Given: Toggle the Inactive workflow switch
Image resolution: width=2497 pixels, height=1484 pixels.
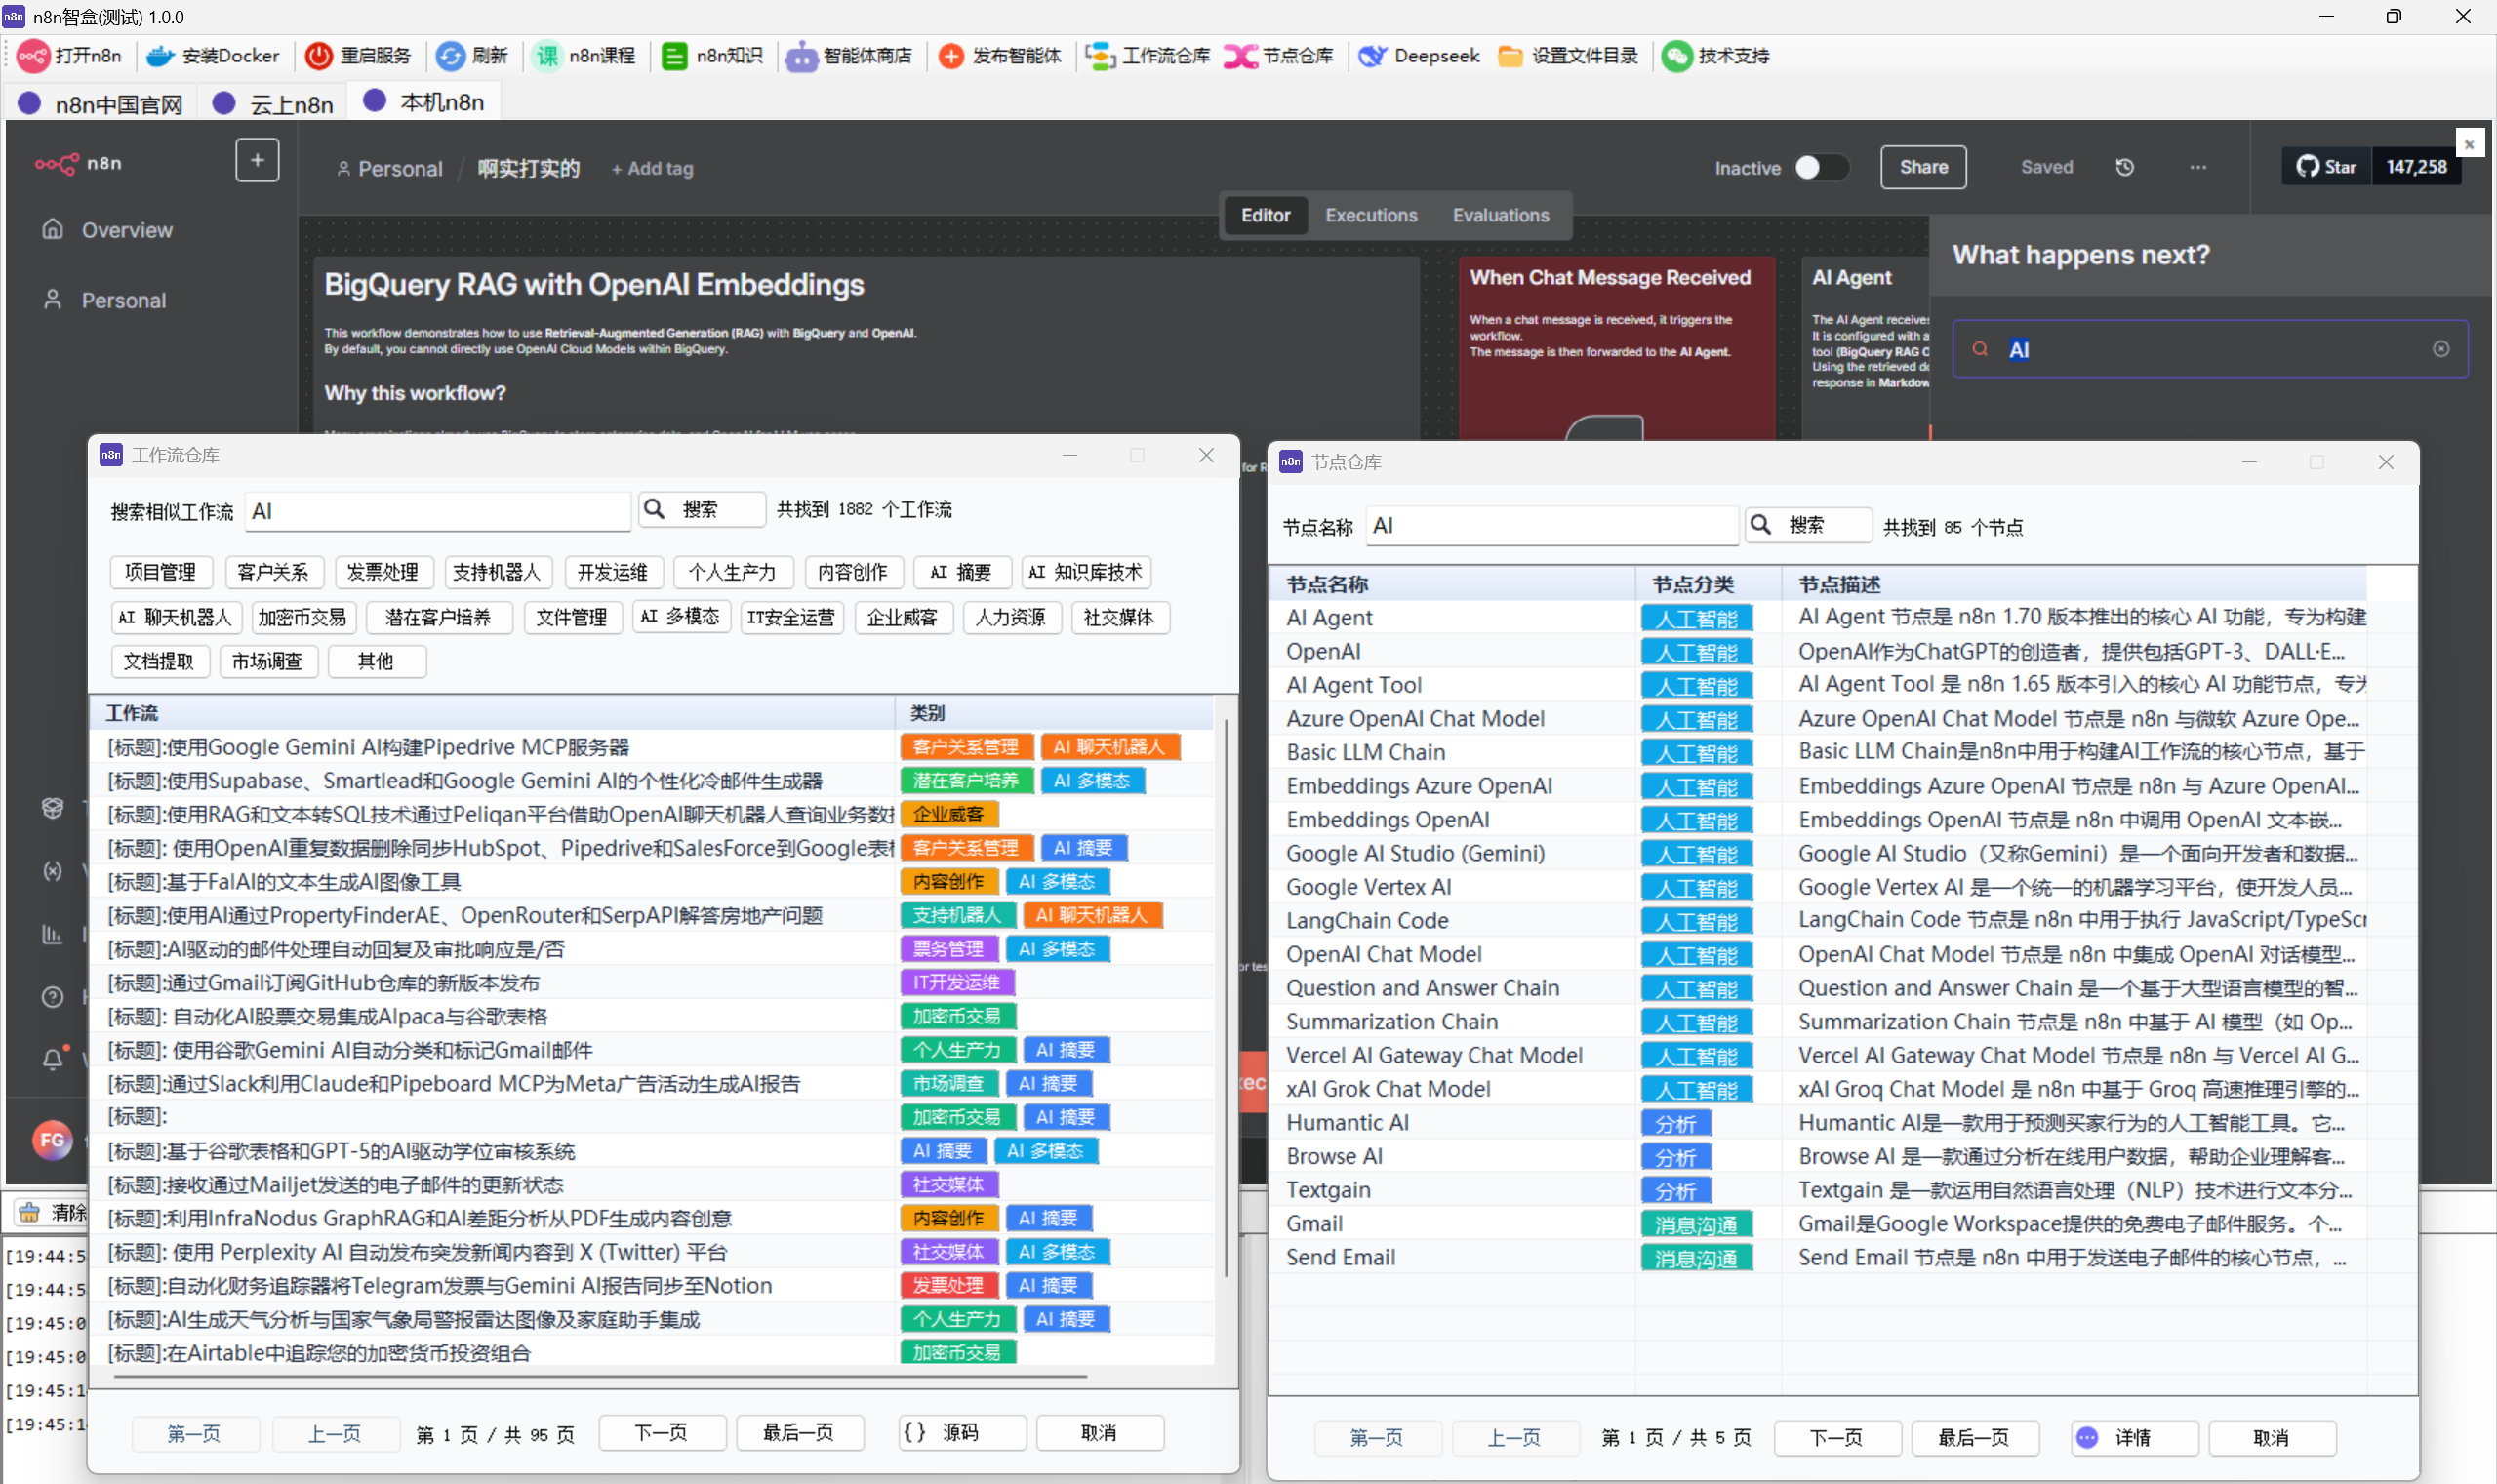Looking at the screenshot, I should point(1820,167).
